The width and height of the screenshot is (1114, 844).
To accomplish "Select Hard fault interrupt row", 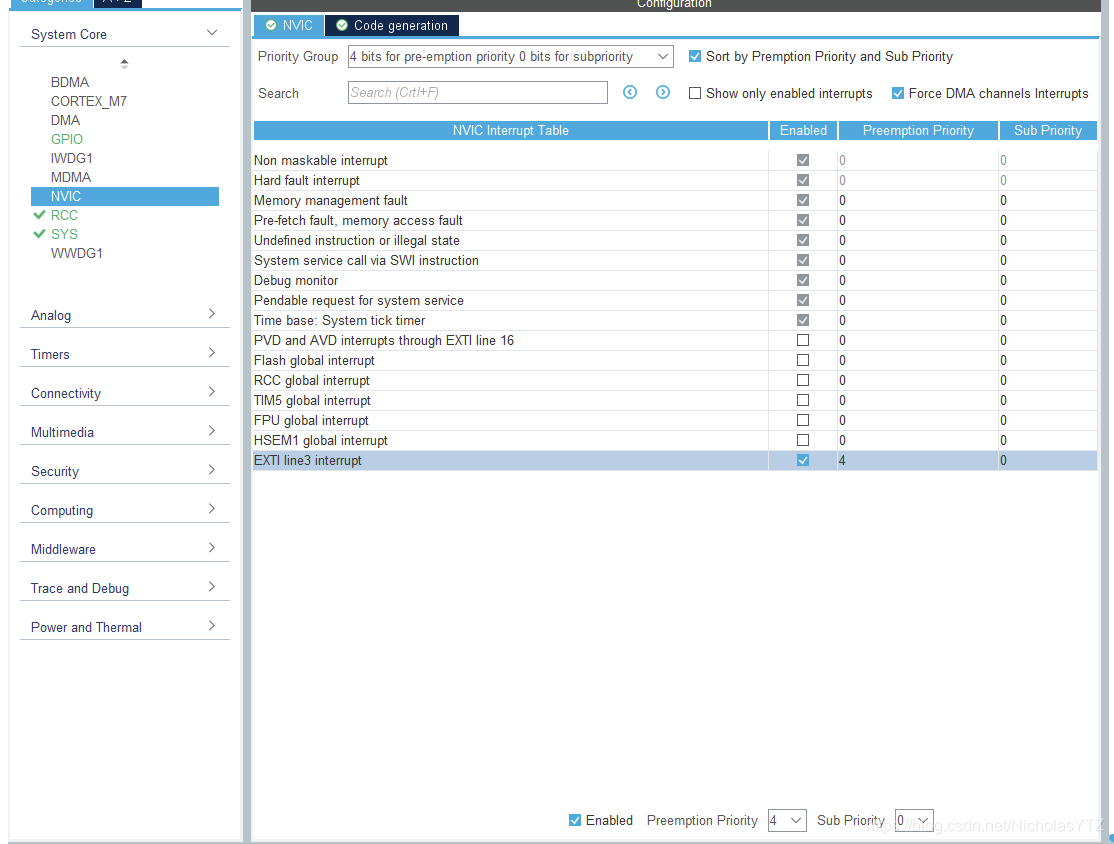I will pyautogui.click(x=675, y=180).
